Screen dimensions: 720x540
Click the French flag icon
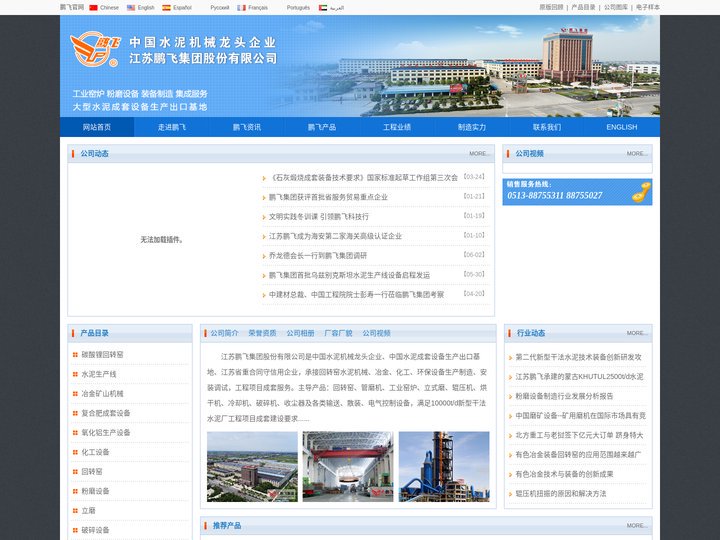(242, 7)
